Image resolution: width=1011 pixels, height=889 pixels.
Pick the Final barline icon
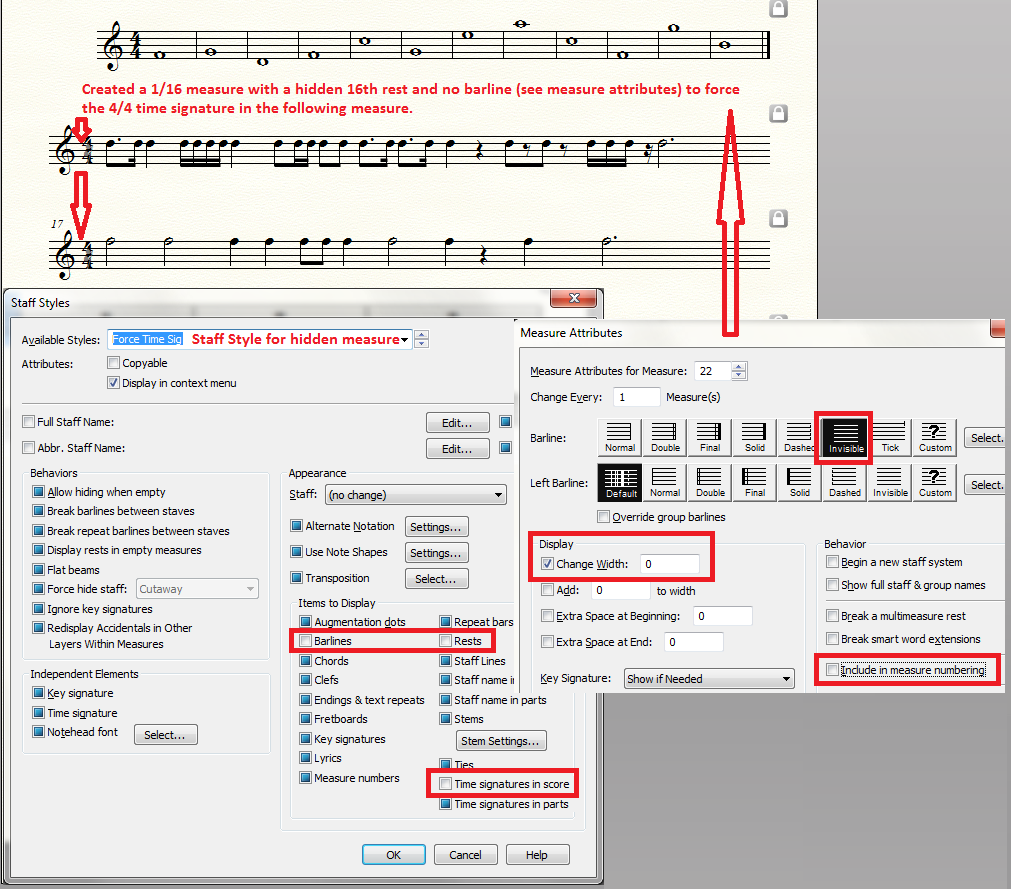coord(710,437)
